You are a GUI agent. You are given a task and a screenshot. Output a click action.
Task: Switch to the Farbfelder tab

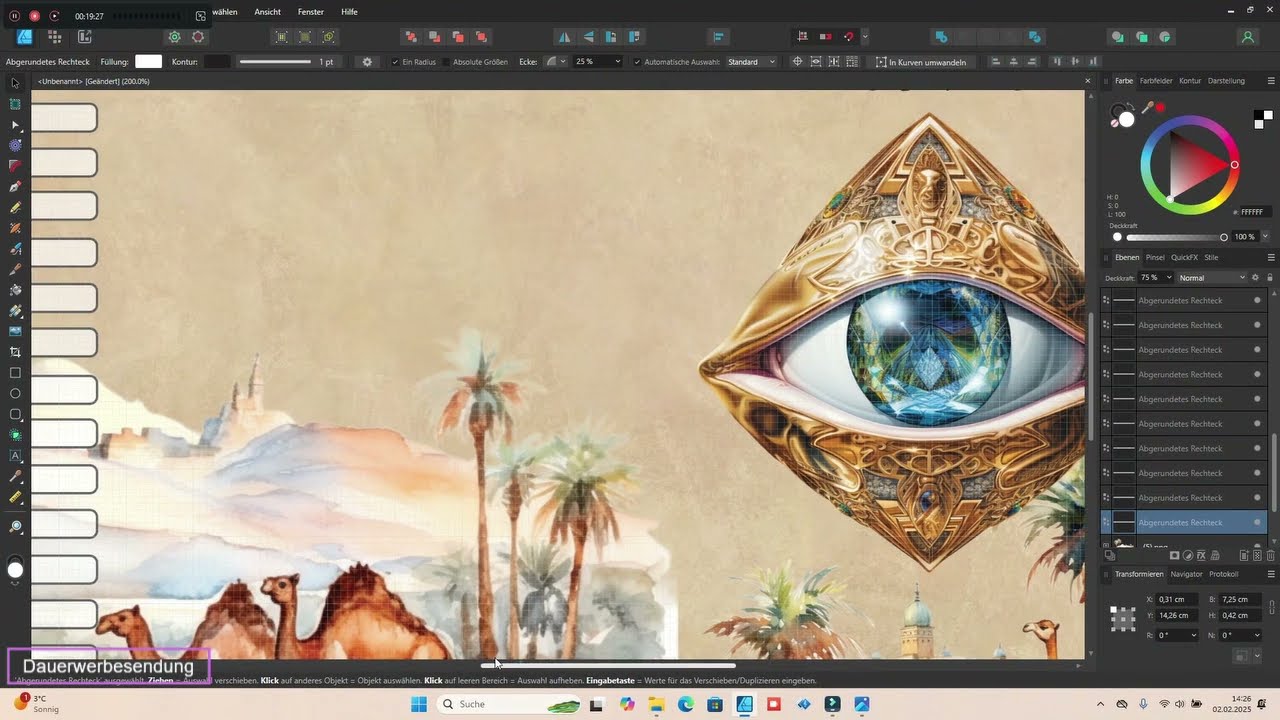pos(1156,81)
